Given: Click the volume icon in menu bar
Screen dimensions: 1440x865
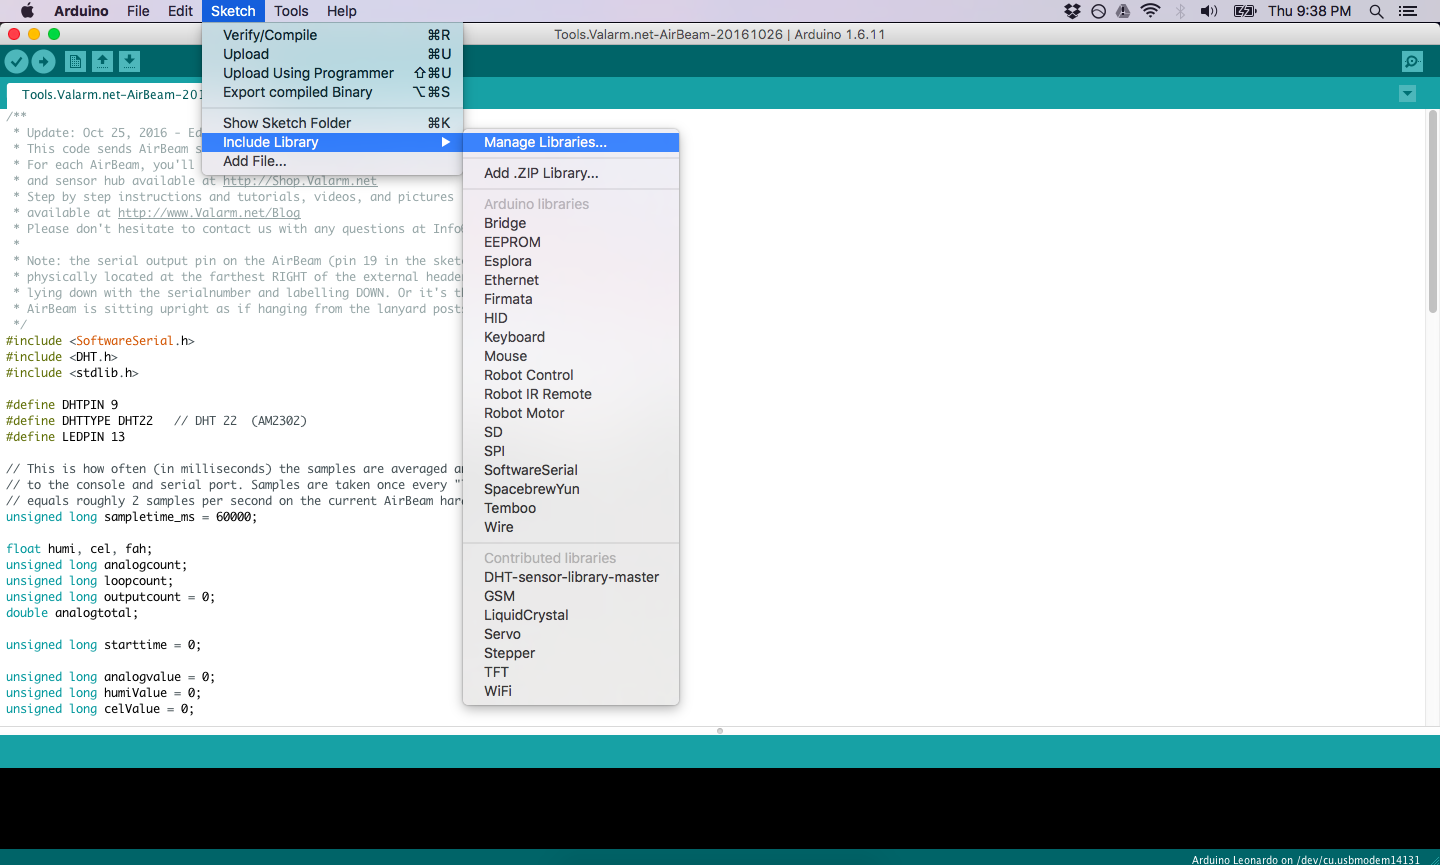Looking at the screenshot, I should [x=1209, y=11].
